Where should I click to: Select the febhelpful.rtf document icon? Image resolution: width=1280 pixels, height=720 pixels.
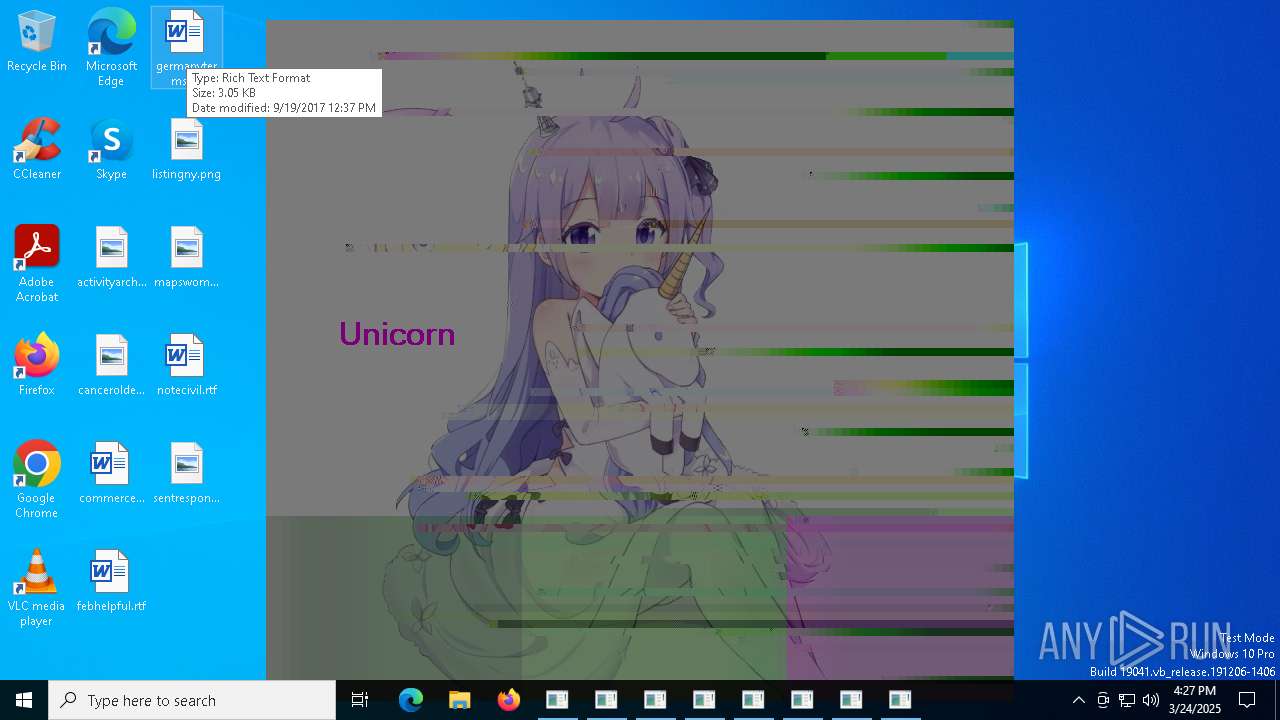click(x=111, y=583)
